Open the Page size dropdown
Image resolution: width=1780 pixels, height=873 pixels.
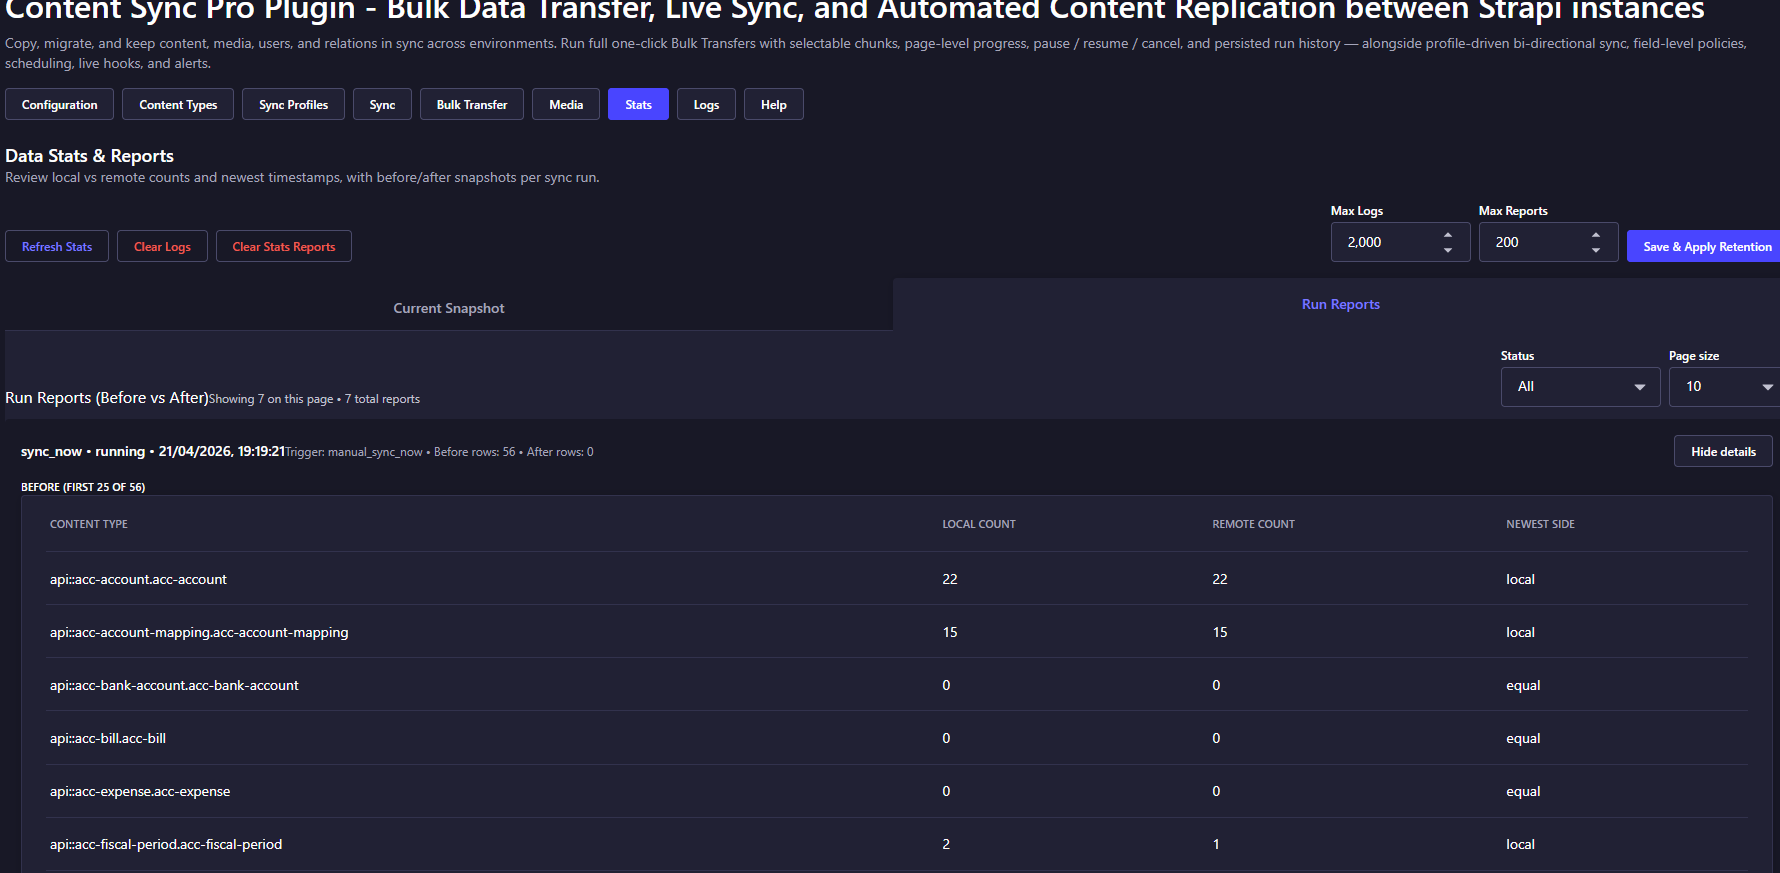point(1725,386)
